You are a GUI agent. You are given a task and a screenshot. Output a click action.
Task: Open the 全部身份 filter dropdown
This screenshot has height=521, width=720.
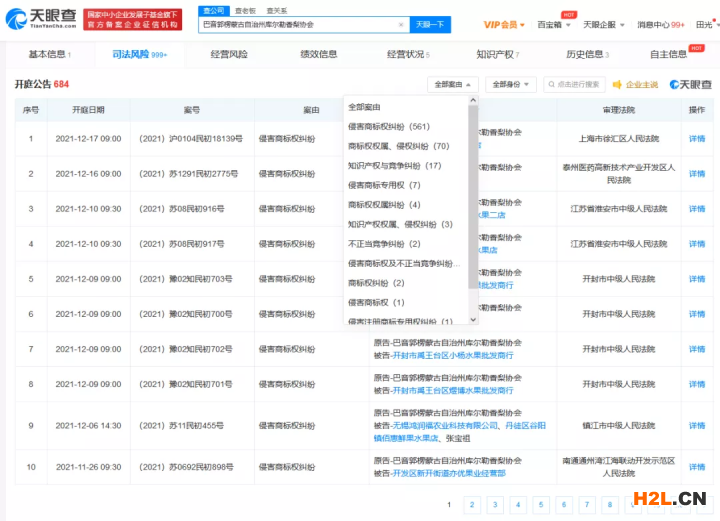point(511,84)
